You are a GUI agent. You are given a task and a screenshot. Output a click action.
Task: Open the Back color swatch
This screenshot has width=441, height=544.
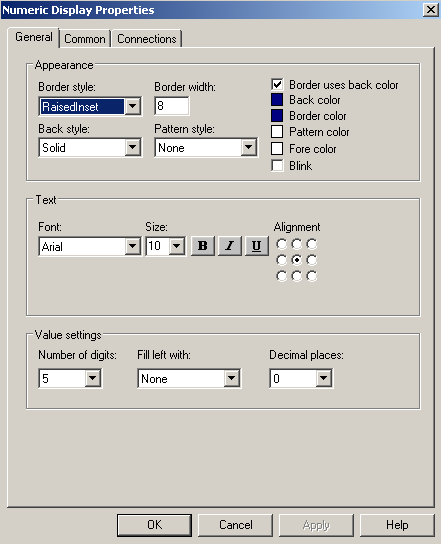tap(277, 100)
